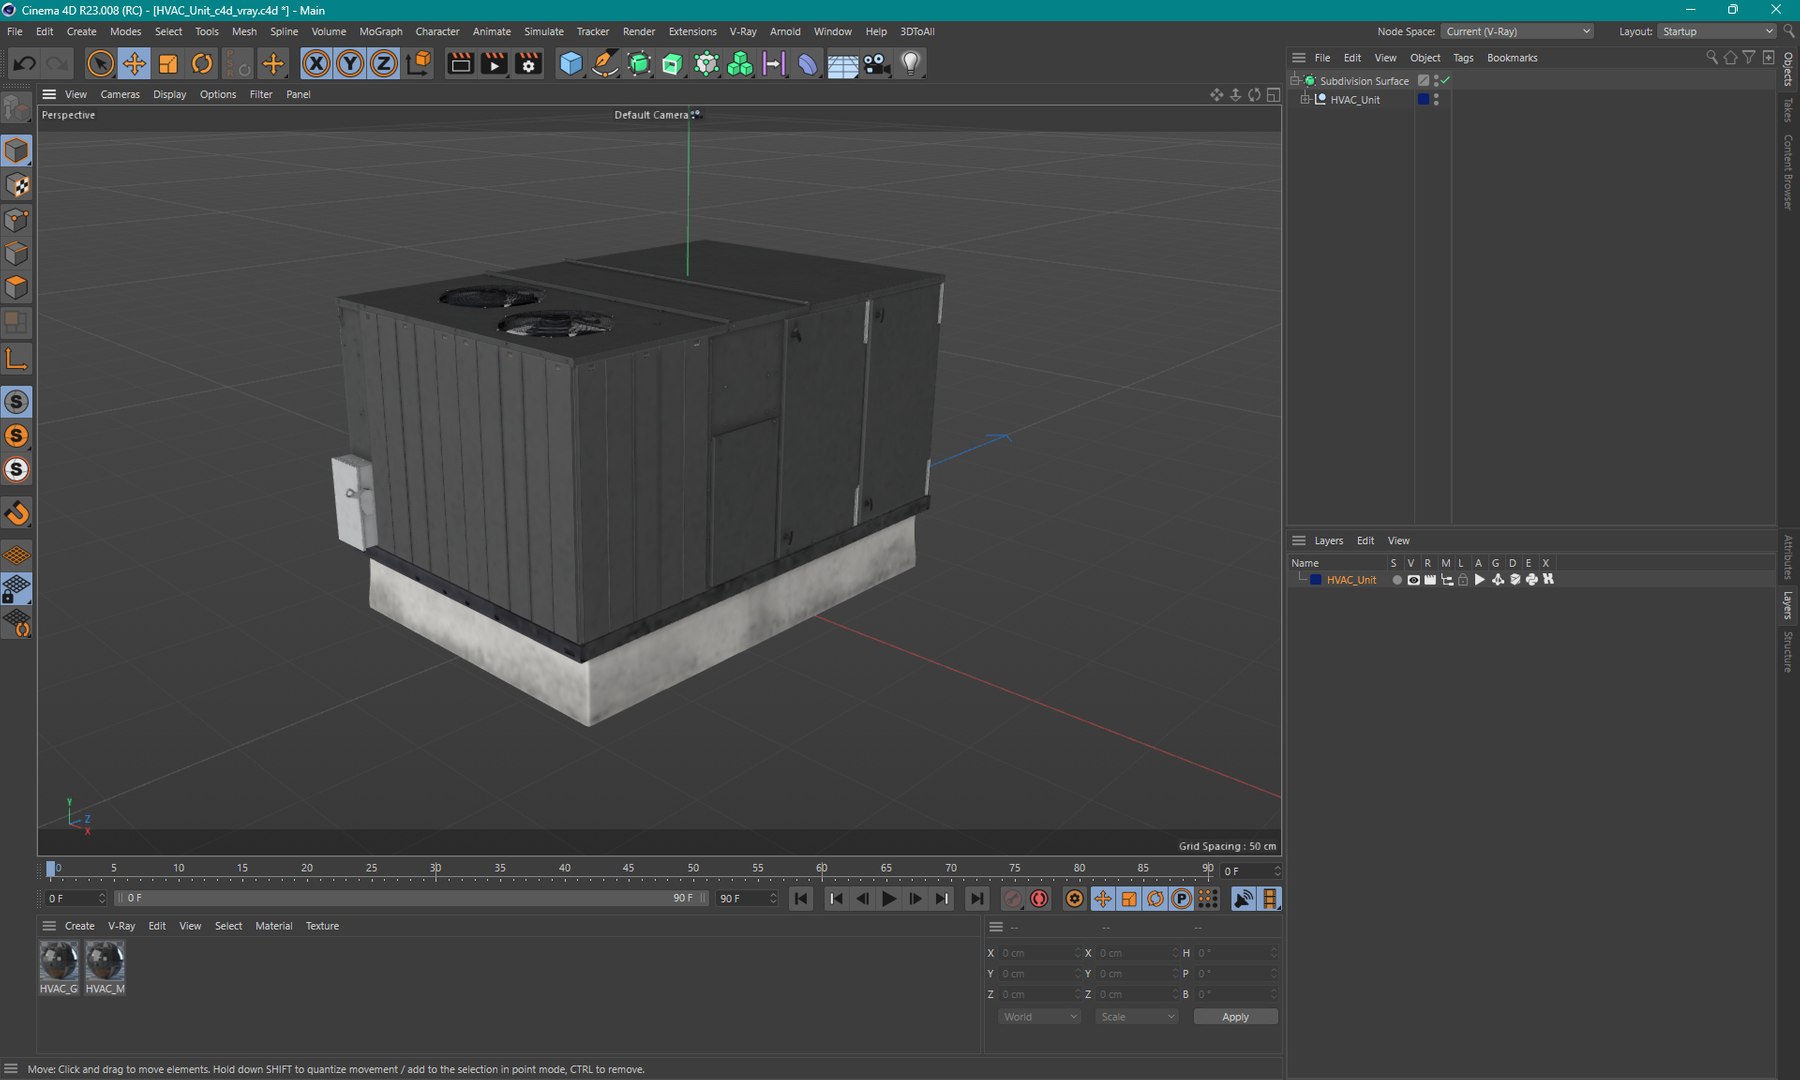Switch to Texture mode icon
1800x1080 pixels.
point(17,185)
